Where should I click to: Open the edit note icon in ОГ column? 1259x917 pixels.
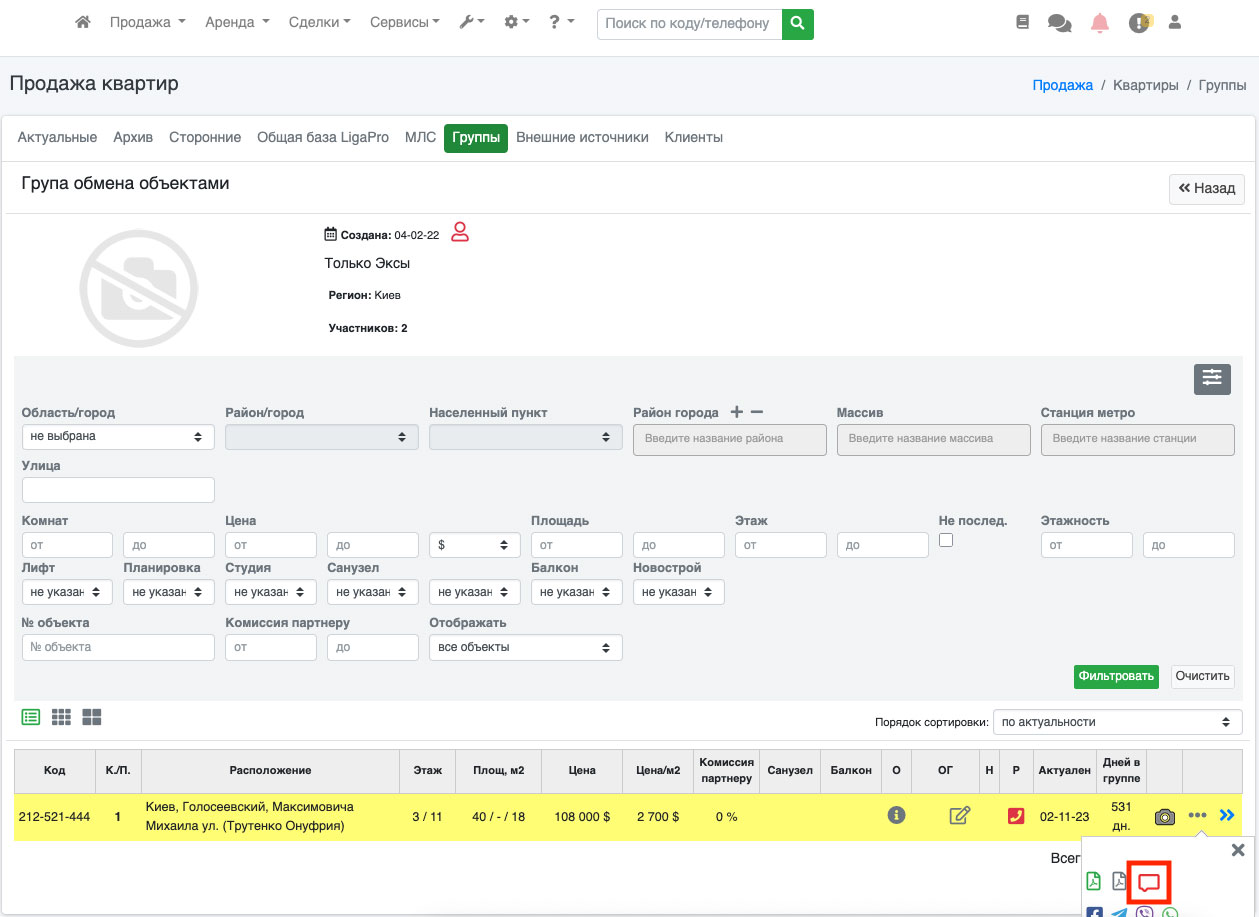pos(959,816)
